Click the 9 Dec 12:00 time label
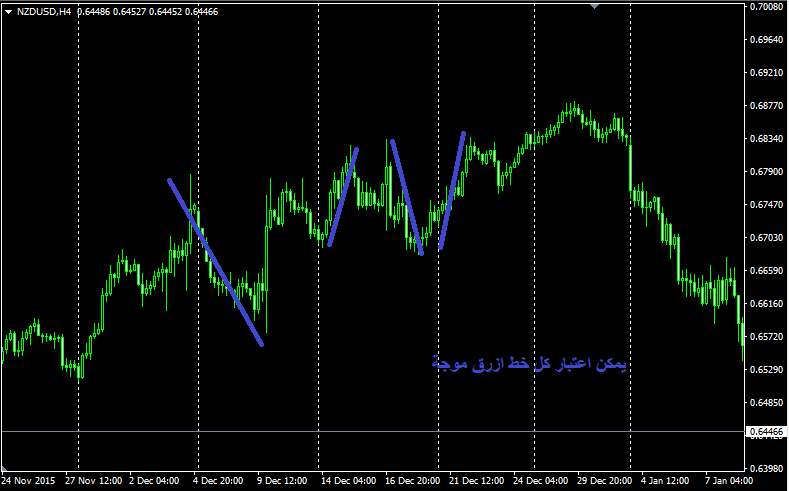Screen dimensions: 789x491 (x=282, y=481)
